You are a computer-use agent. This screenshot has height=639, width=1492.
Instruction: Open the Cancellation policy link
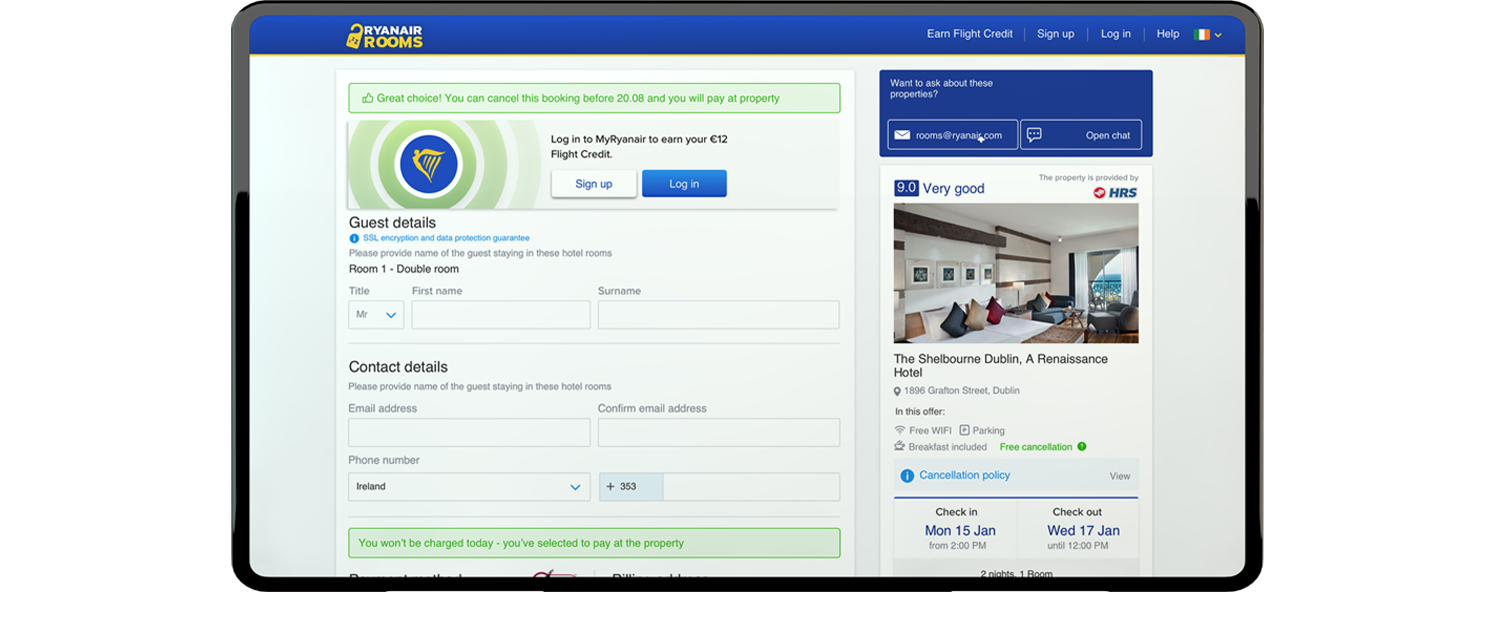[965, 476]
